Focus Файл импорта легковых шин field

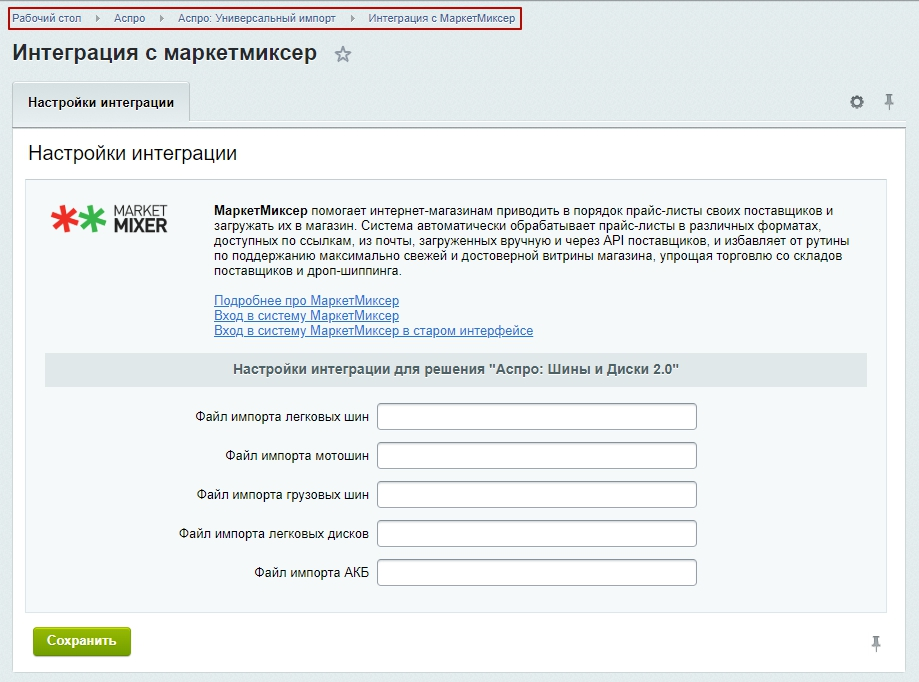pos(537,417)
